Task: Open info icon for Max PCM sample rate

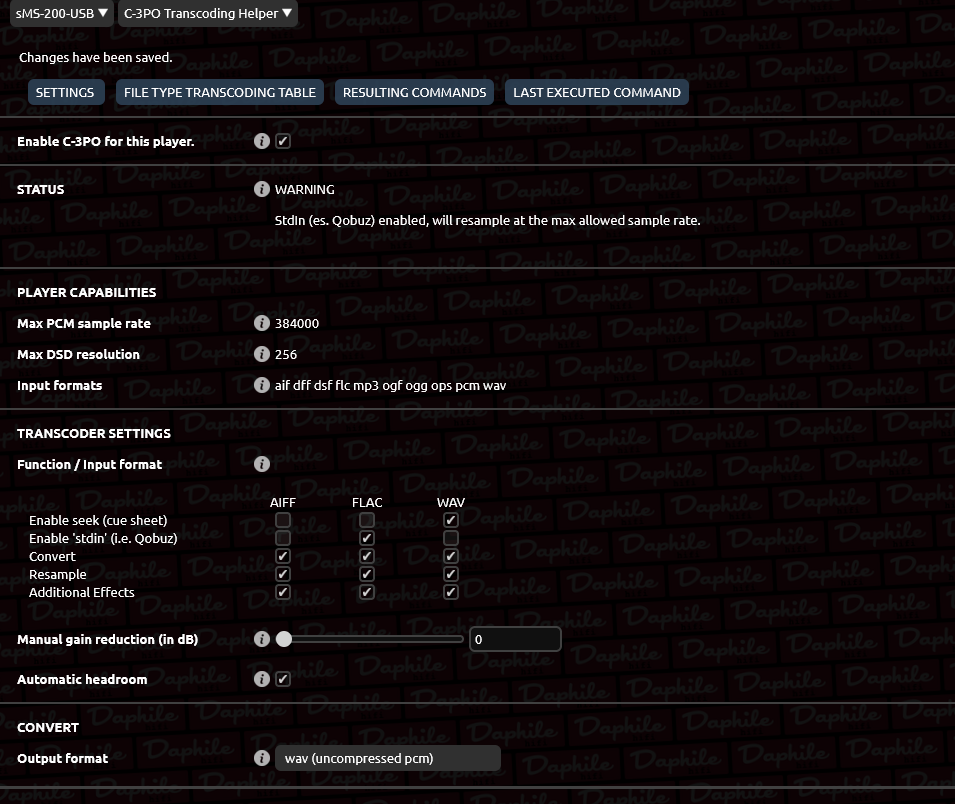Action: coord(262,323)
